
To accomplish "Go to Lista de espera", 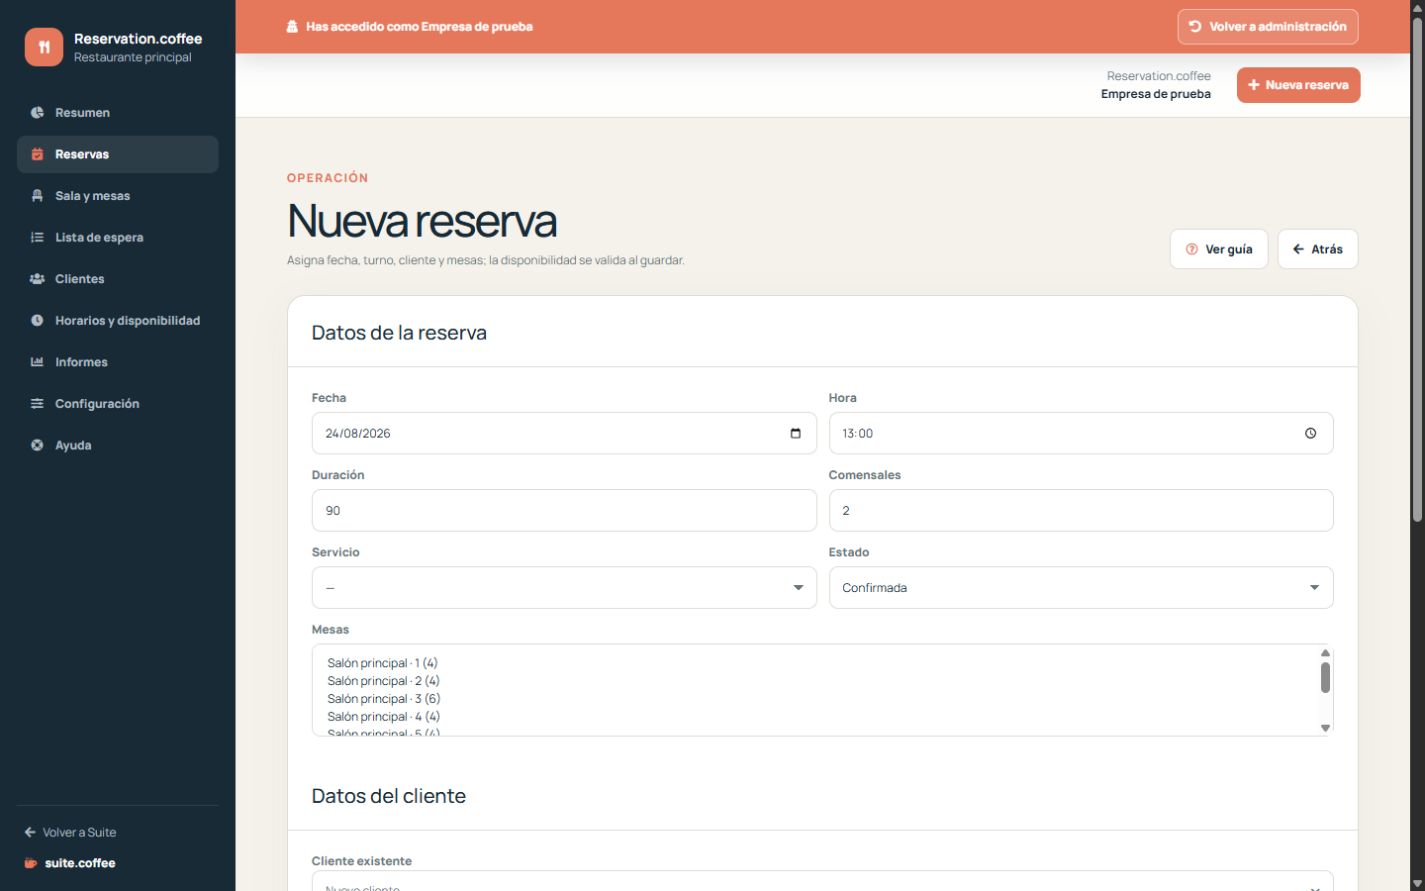I will point(118,238).
